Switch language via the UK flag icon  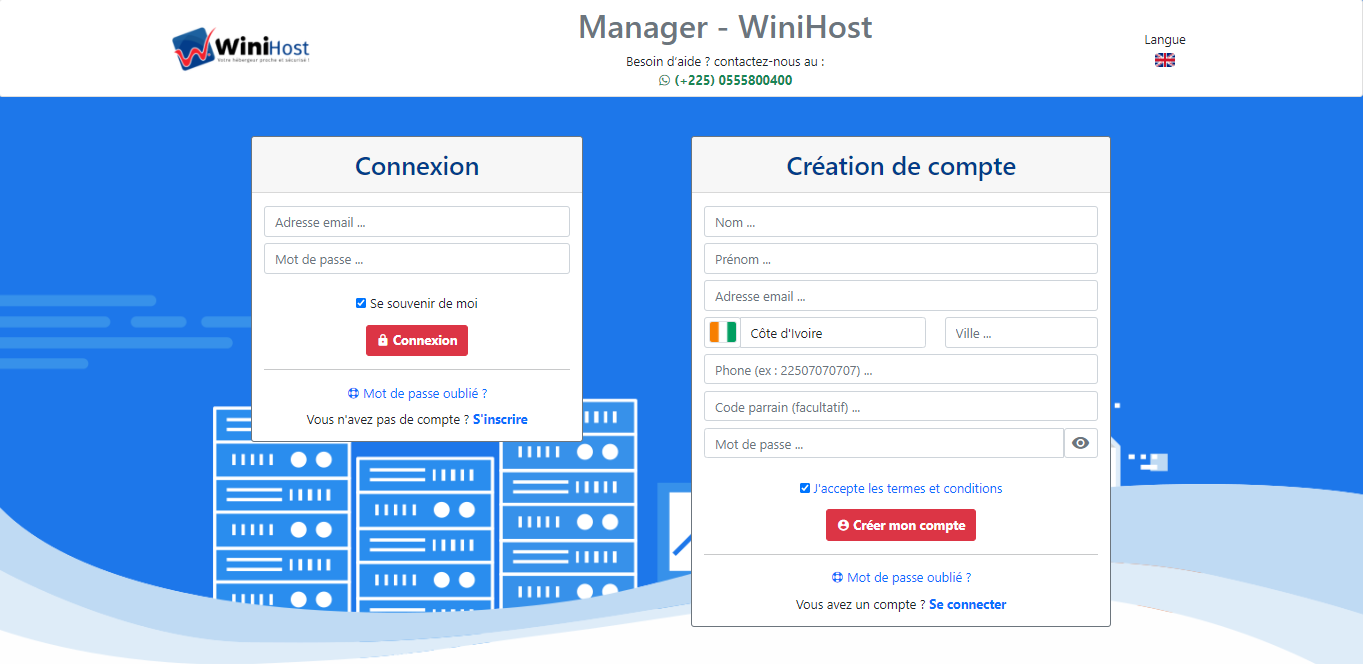point(1165,60)
